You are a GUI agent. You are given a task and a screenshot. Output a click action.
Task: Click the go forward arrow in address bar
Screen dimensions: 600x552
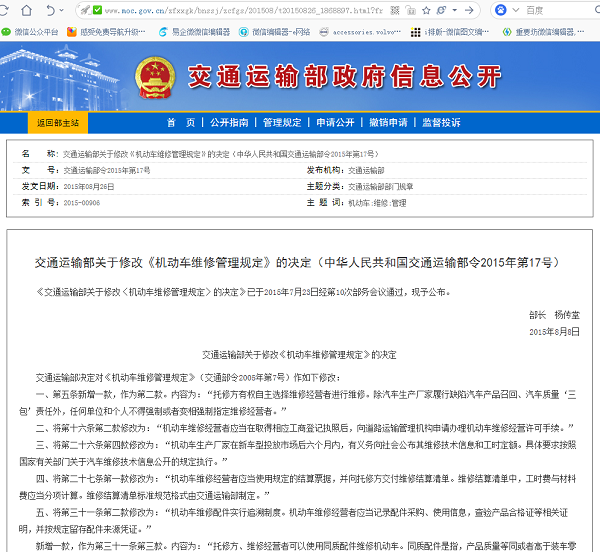(469, 10)
